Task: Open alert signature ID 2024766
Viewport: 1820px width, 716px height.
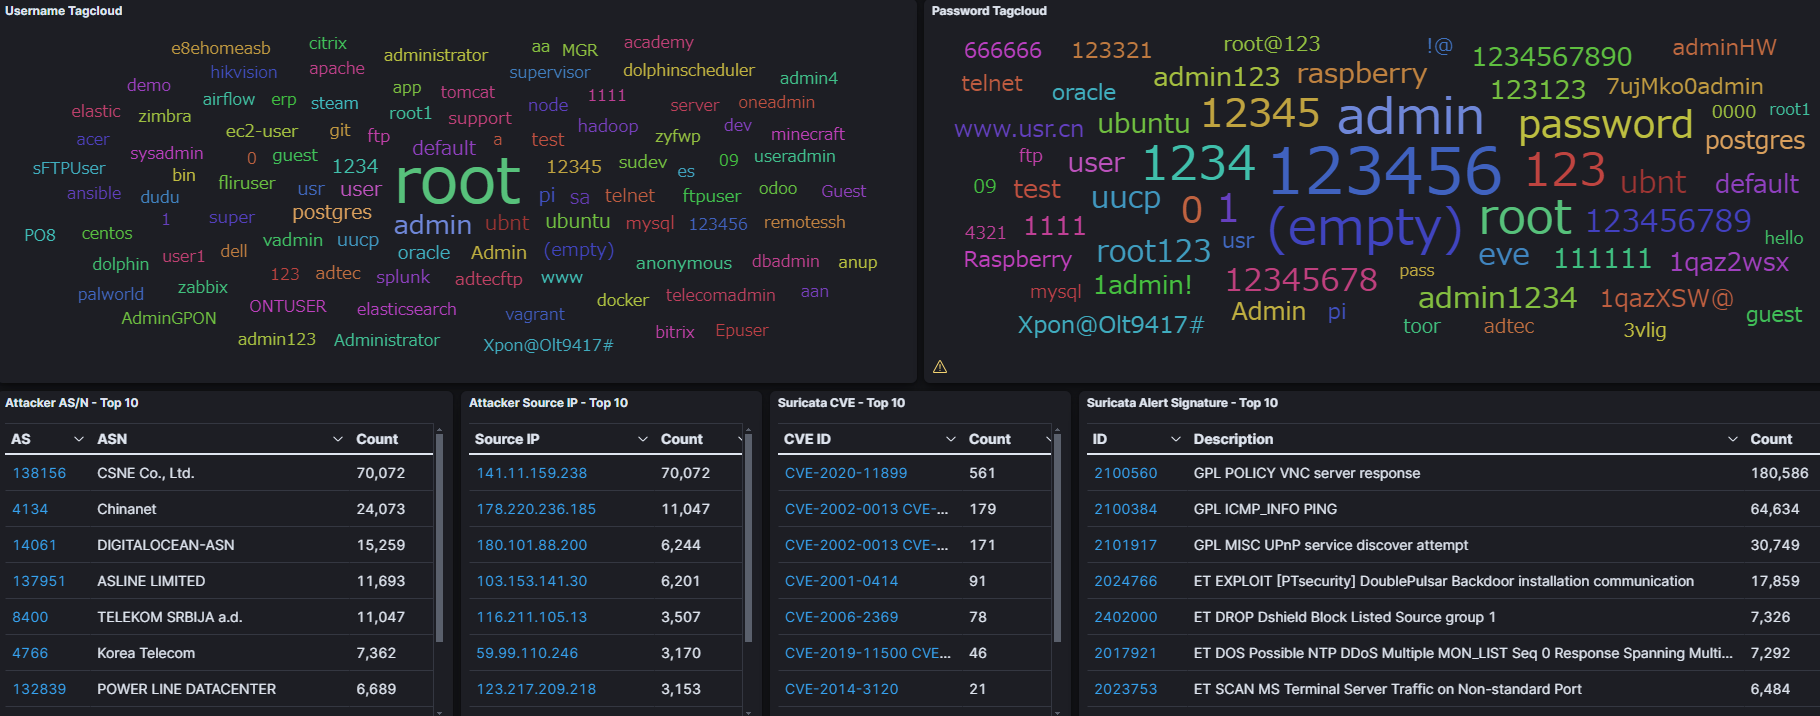Action: (x=1125, y=581)
